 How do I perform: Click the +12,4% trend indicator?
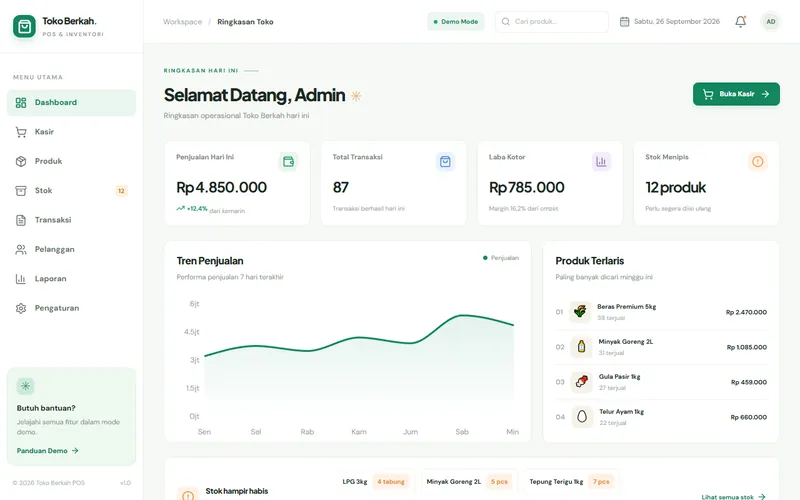tap(192, 209)
